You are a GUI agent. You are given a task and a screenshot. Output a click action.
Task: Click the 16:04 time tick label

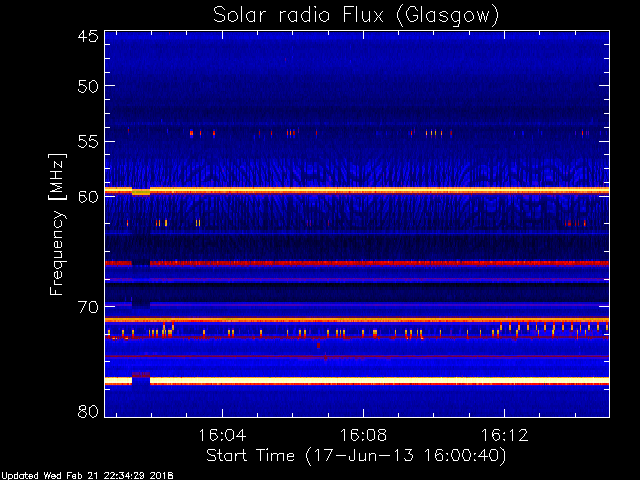[222, 435]
